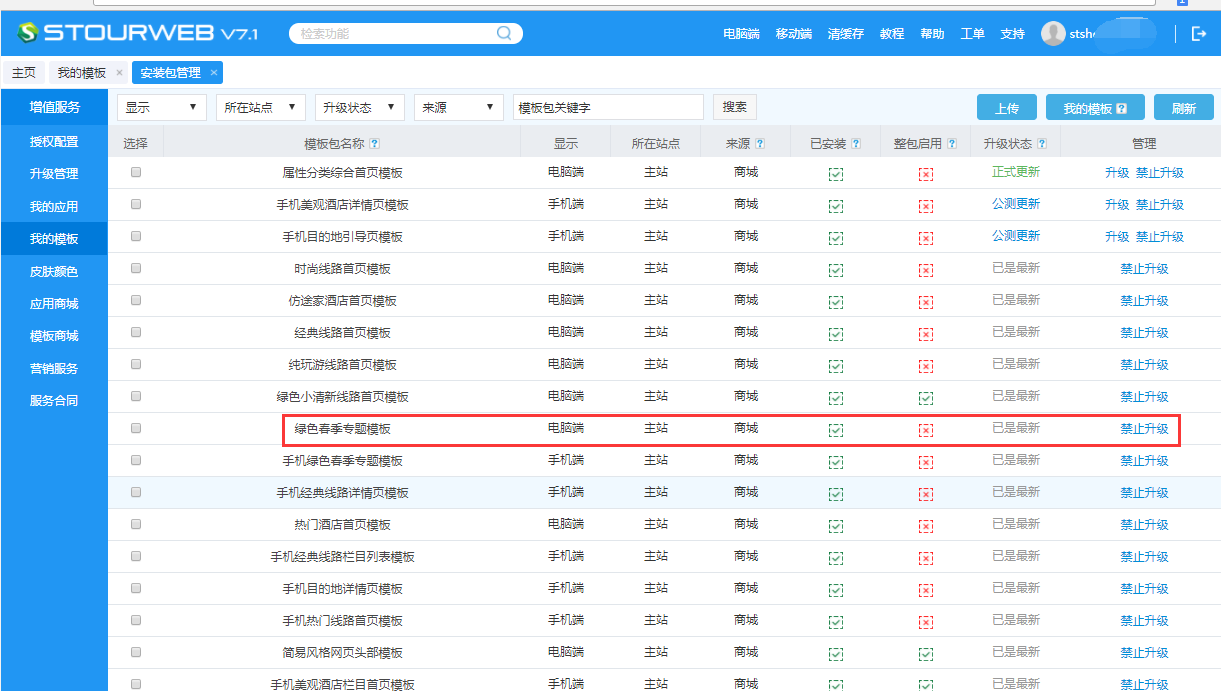This screenshot has height=691, width=1221.
Task: Close the 安装包管理 tab
Action: [214, 73]
